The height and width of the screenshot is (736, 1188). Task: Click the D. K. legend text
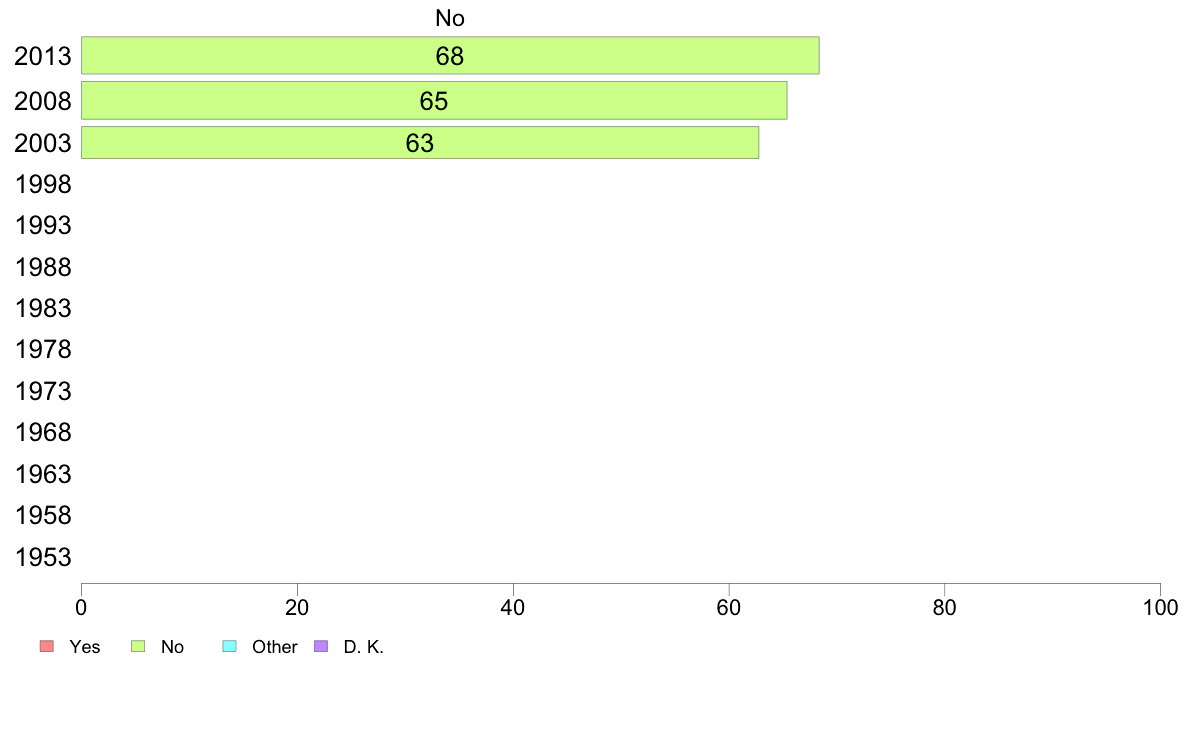coord(364,647)
